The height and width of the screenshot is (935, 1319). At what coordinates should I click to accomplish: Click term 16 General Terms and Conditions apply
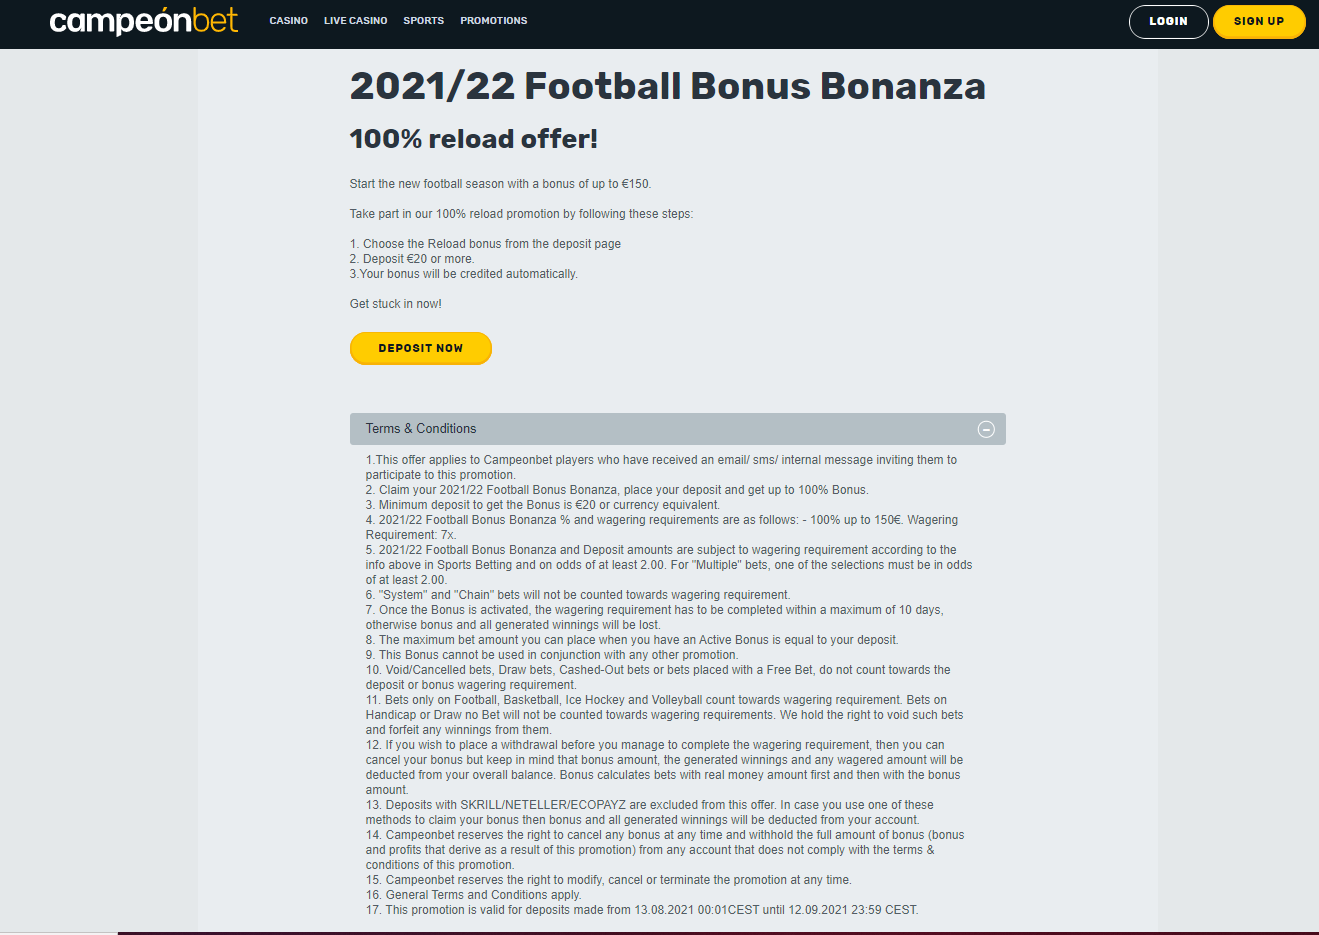[473, 895]
